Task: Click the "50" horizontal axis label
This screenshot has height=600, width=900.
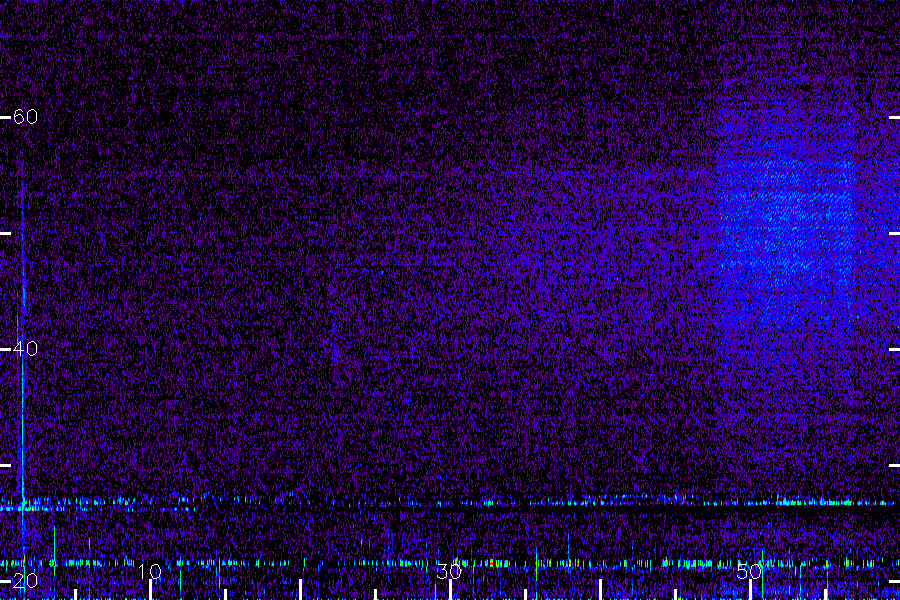Action: point(749,571)
